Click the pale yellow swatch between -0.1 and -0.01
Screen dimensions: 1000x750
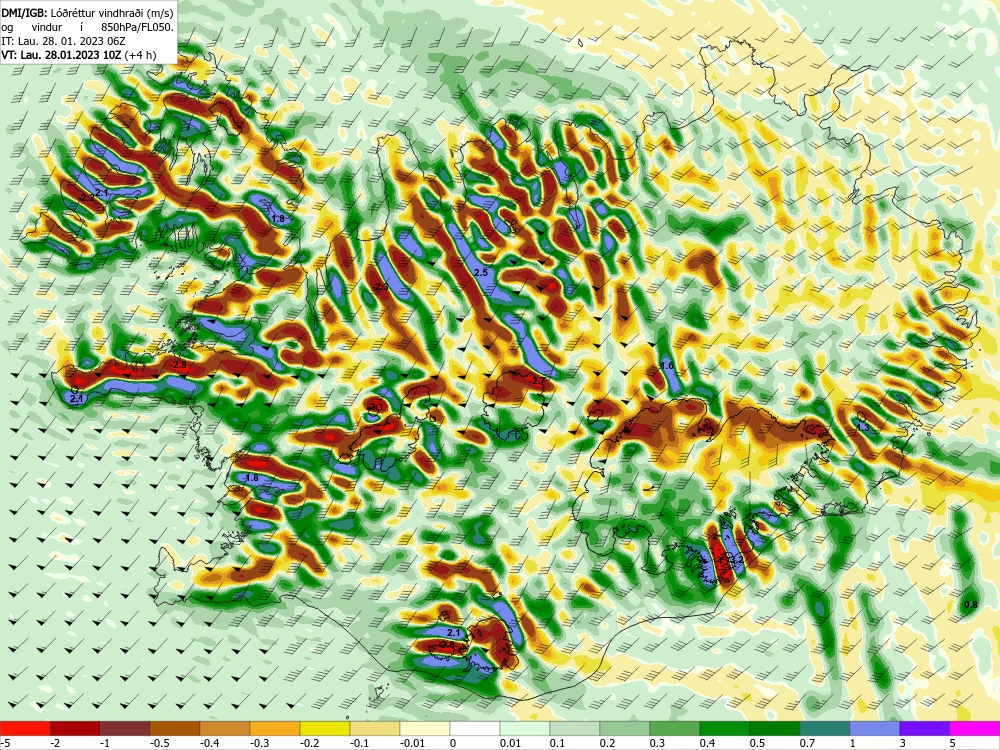[375, 728]
